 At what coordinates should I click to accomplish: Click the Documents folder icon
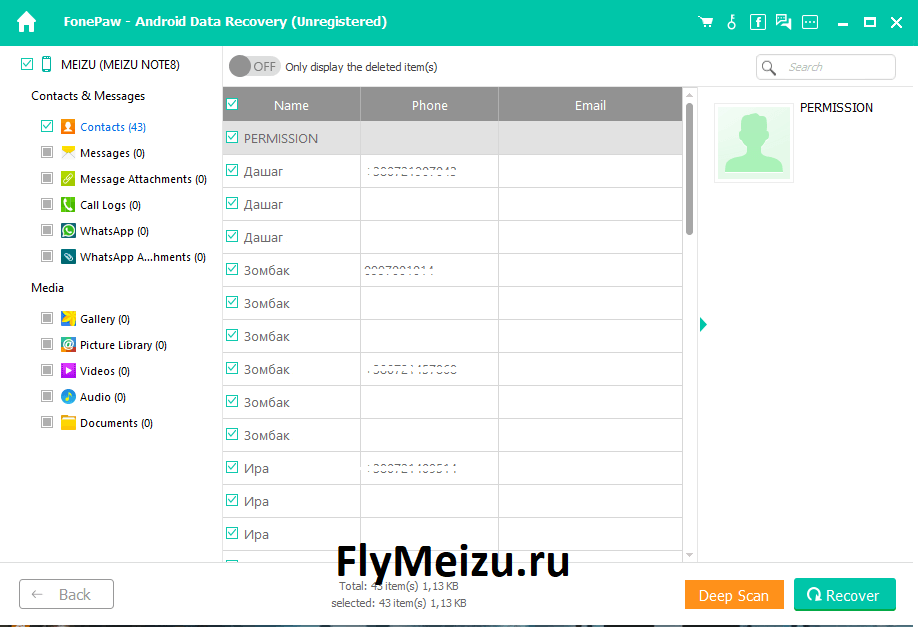pos(68,422)
